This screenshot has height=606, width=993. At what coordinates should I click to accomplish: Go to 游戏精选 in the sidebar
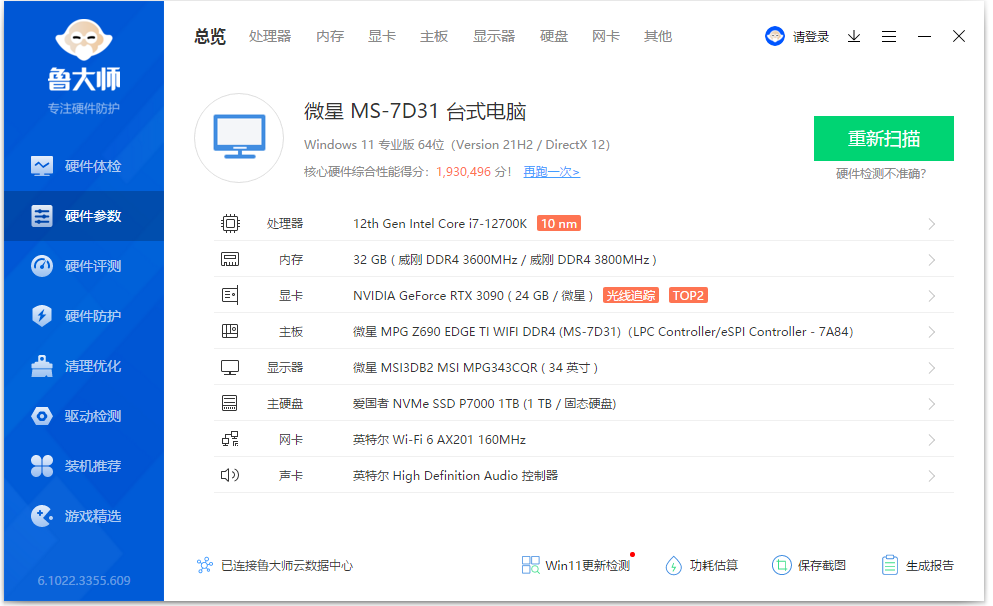pyautogui.click(x=82, y=516)
